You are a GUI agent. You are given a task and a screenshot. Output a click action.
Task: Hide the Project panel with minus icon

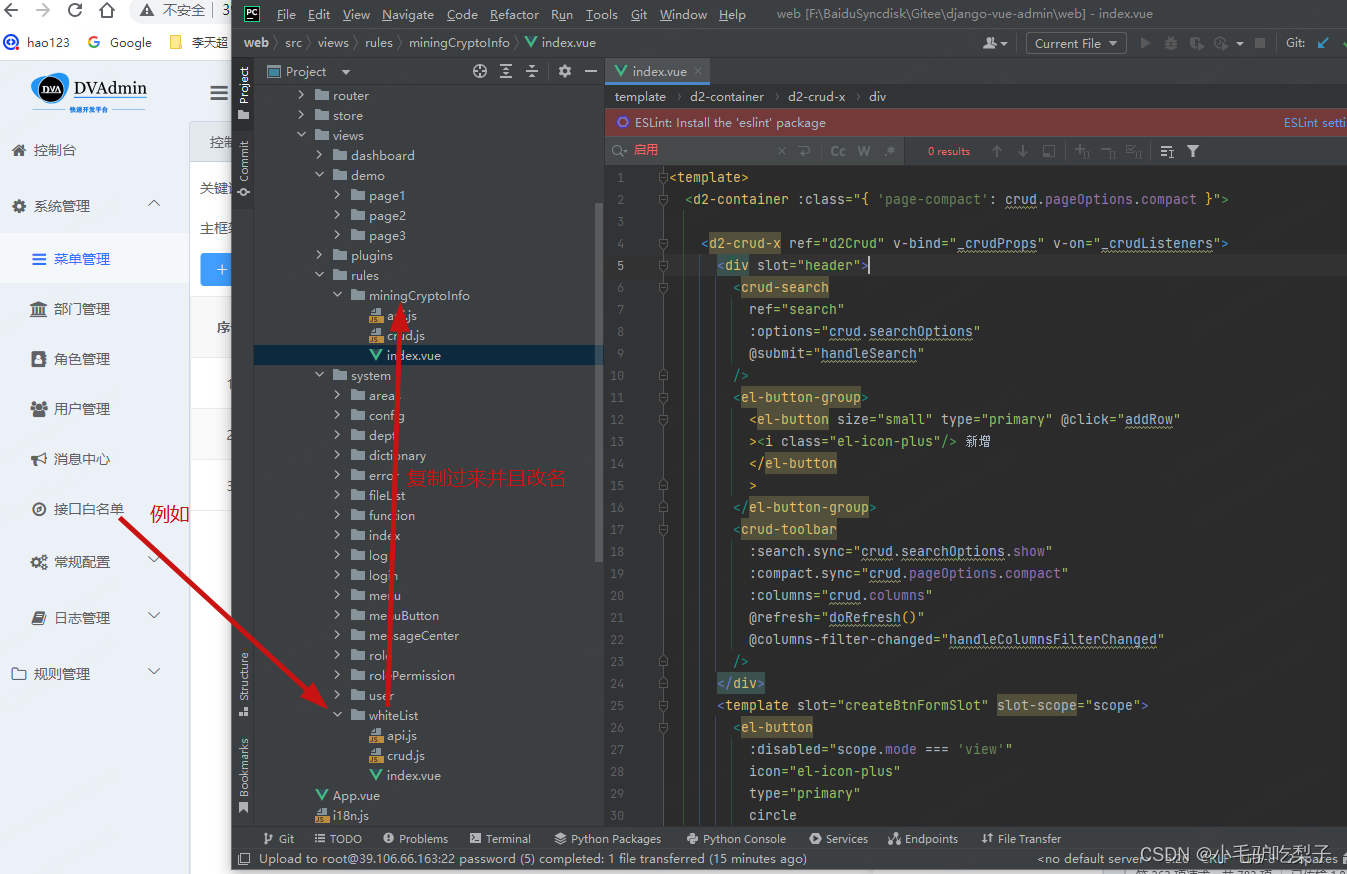(590, 71)
